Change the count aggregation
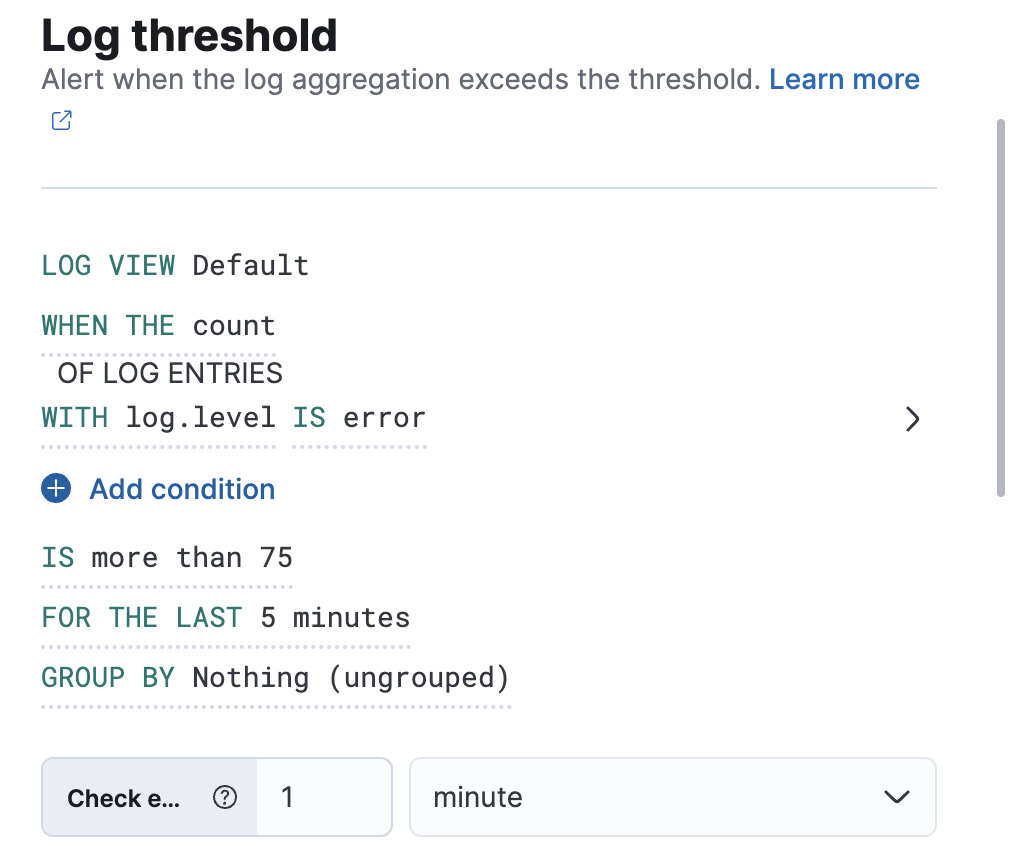 [x=234, y=325]
